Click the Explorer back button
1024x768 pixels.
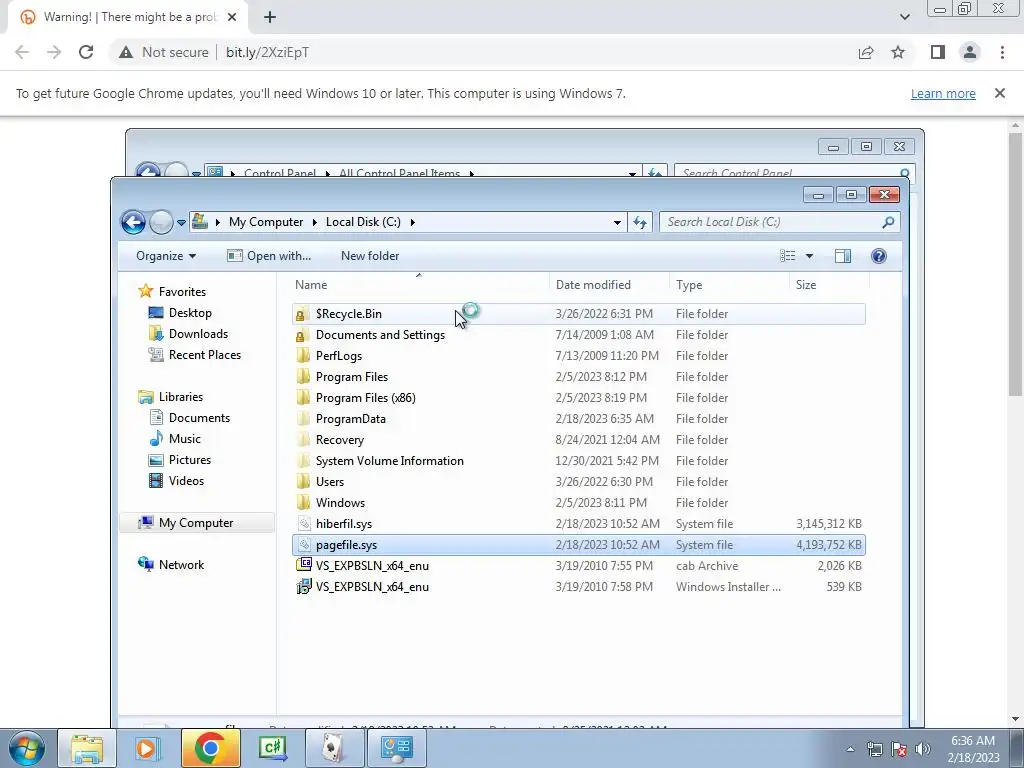pyautogui.click(x=133, y=223)
